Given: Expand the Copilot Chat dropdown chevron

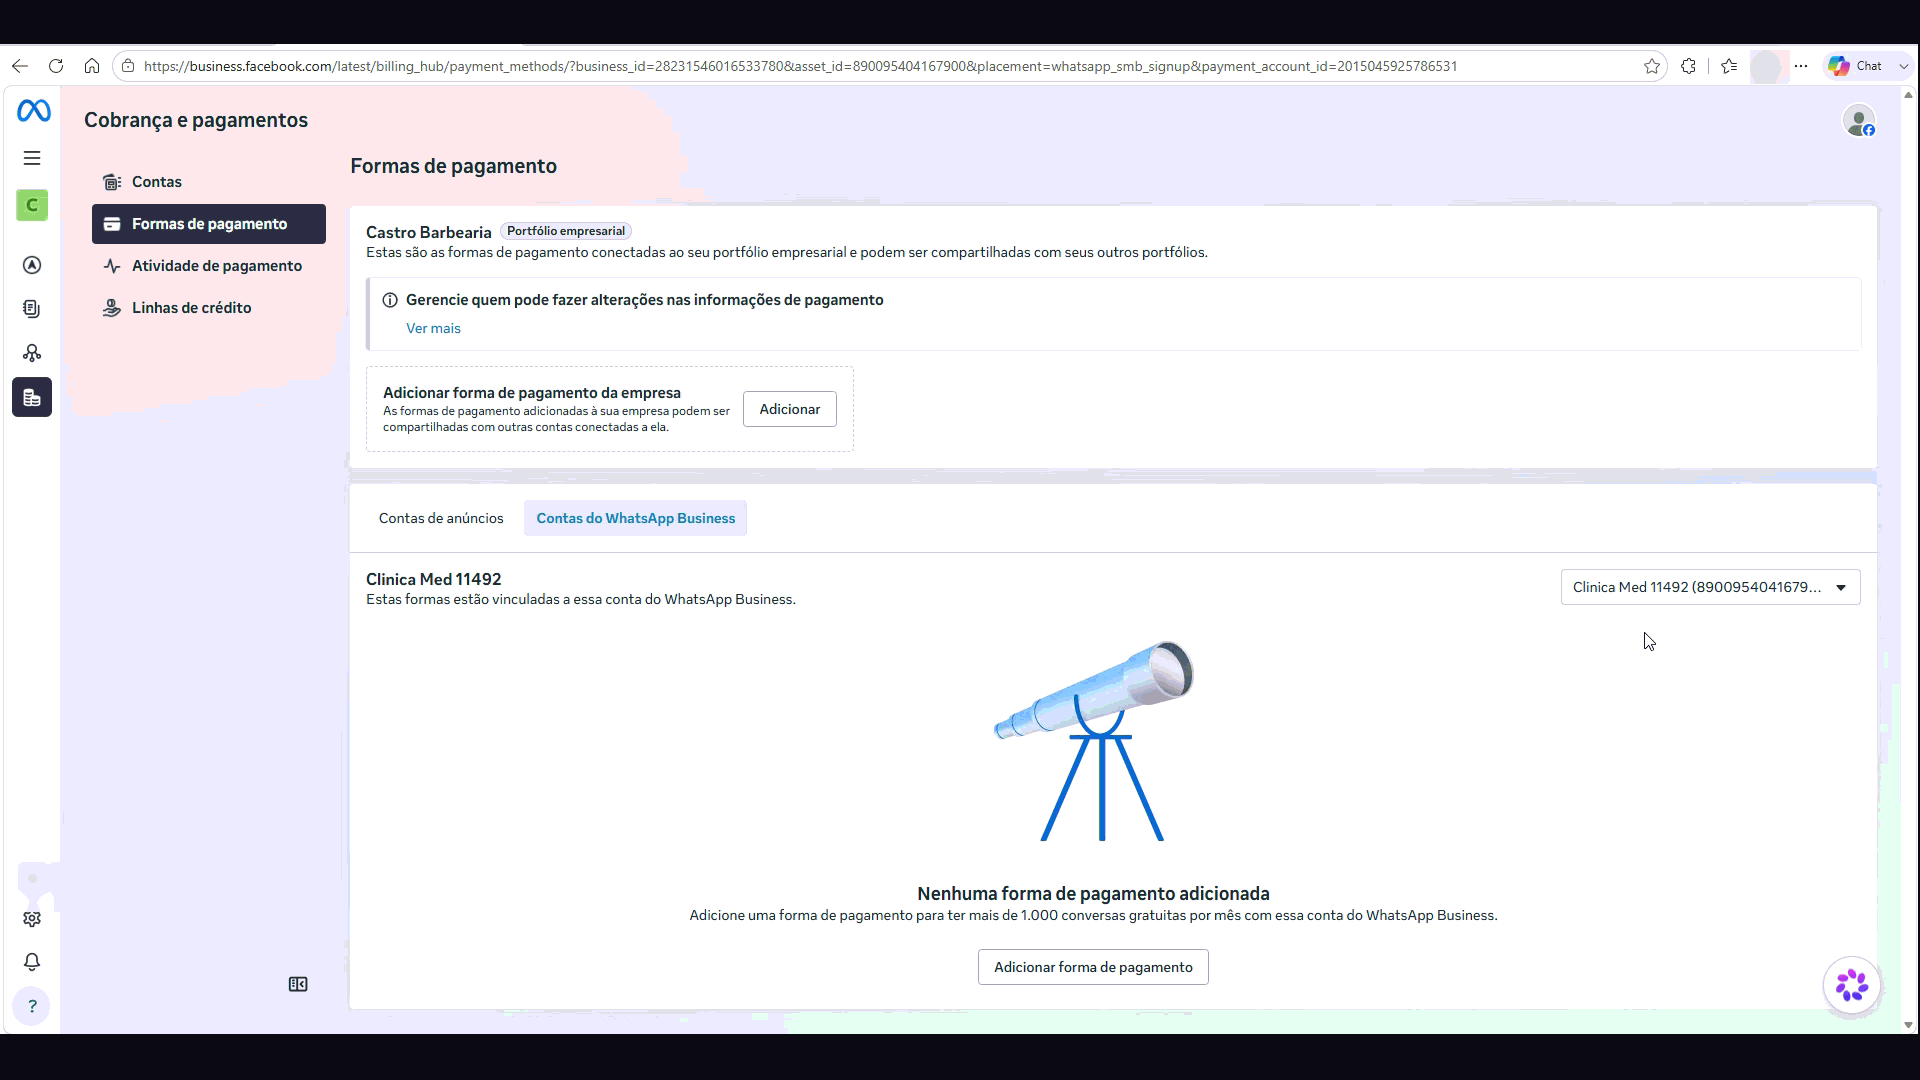Looking at the screenshot, I should point(1903,66).
